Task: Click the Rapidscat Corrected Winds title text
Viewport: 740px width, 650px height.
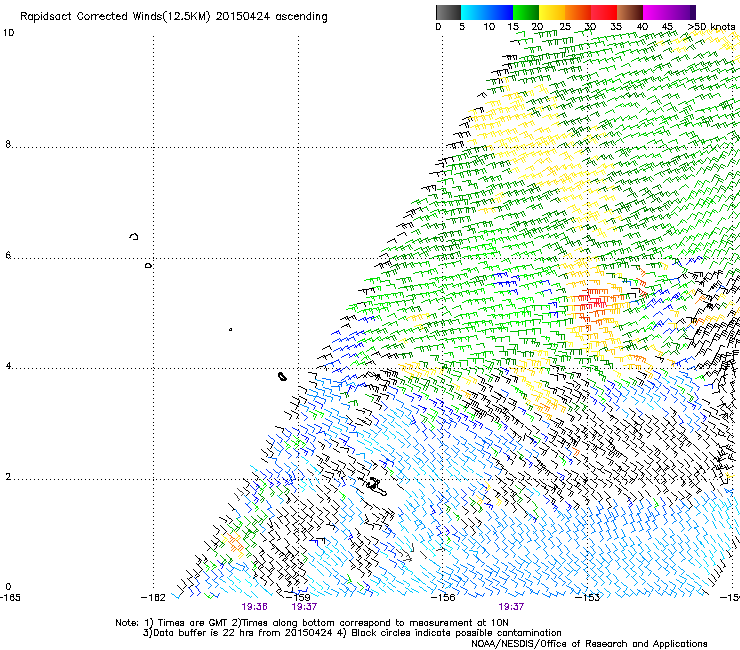Action: coord(174,17)
